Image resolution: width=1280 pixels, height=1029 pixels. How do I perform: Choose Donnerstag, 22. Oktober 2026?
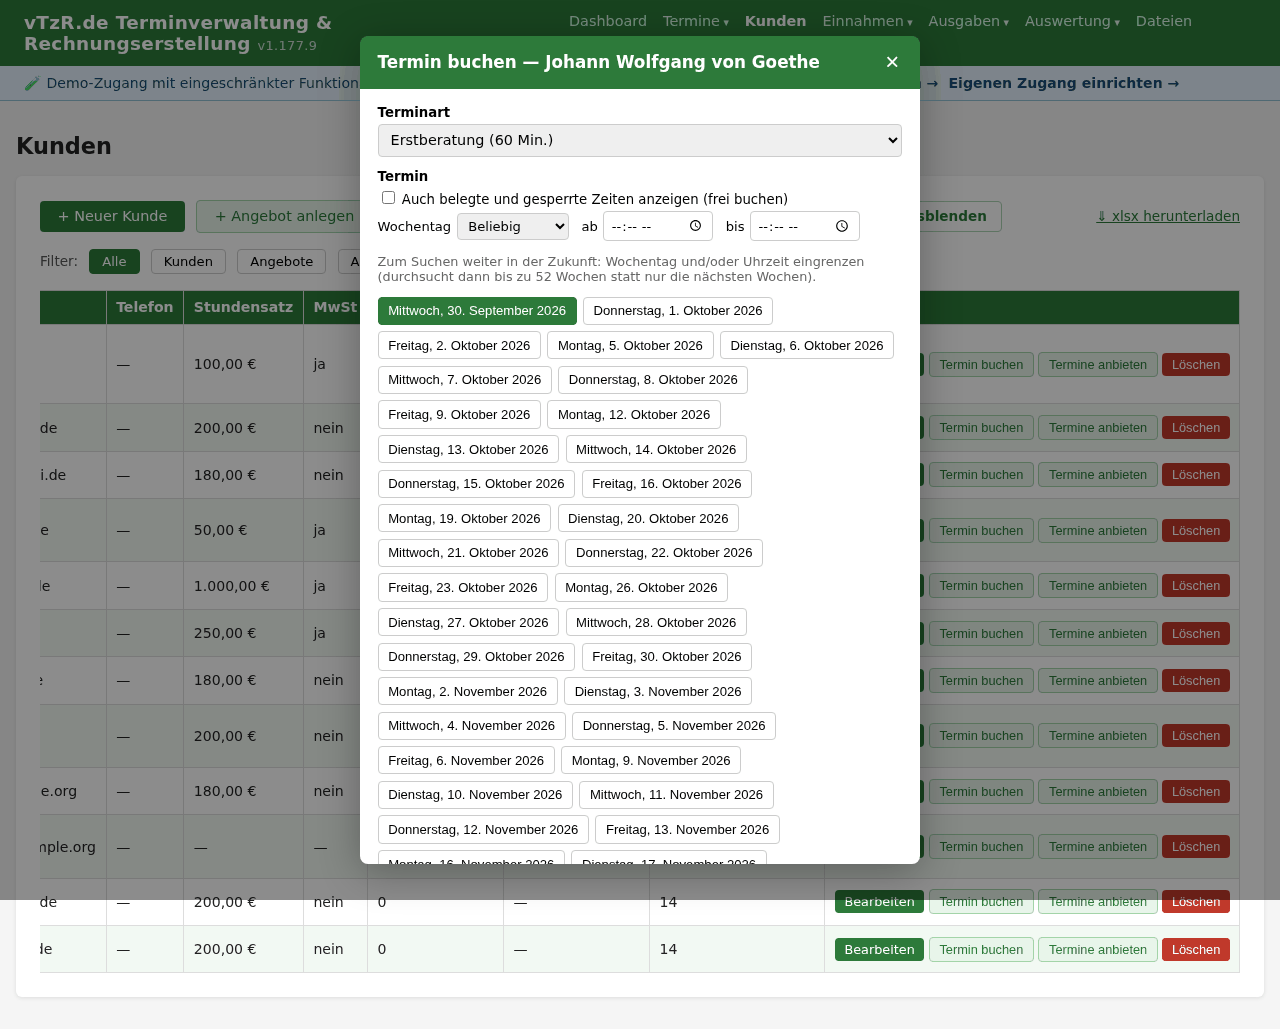(x=664, y=553)
